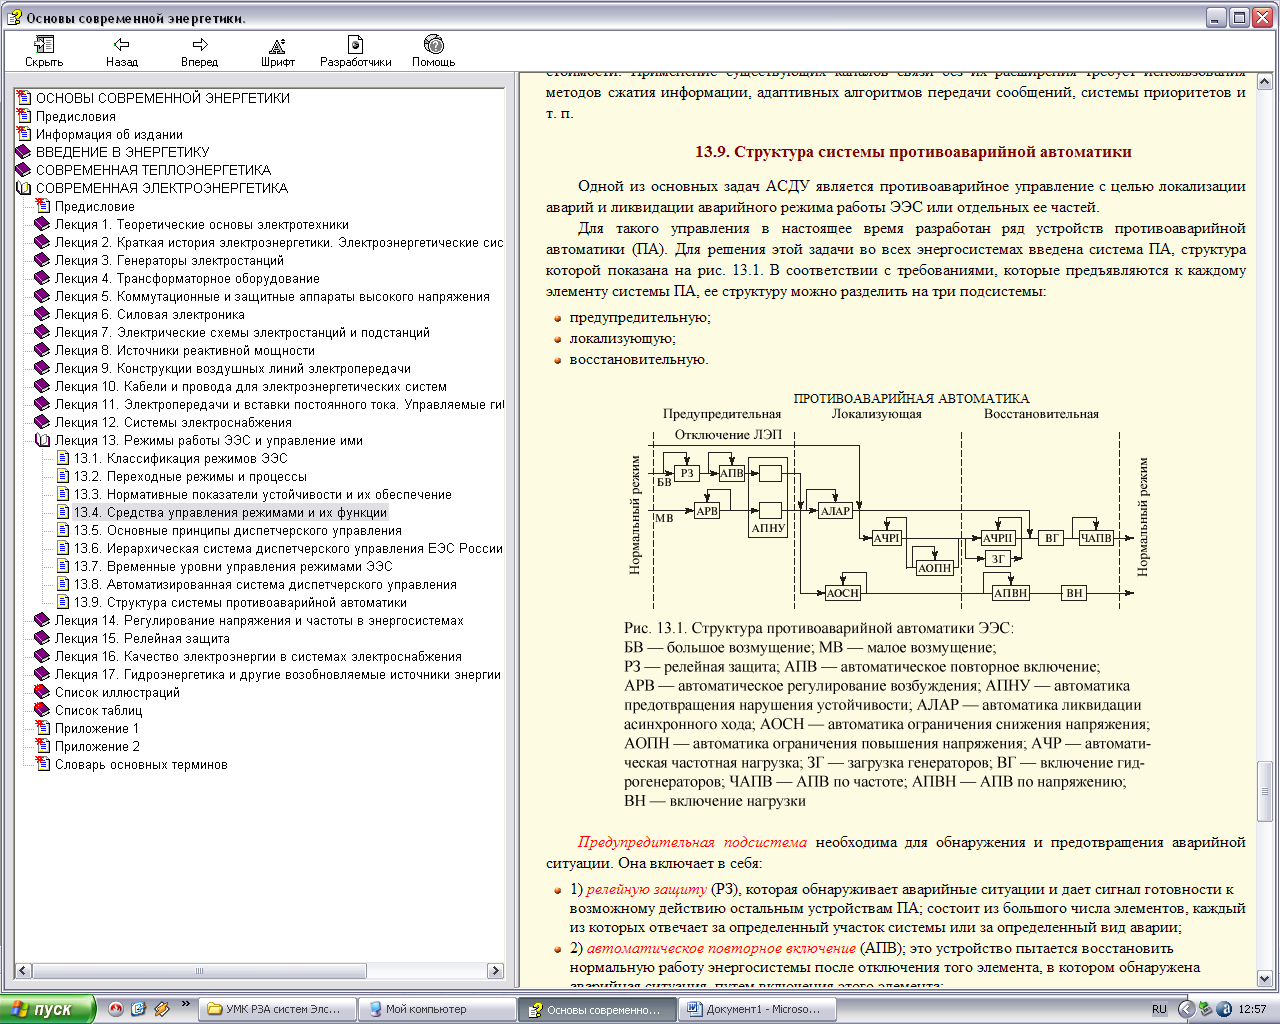Click the open book icon of Лекция 13
The width and height of the screenshot is (1280, 1024).
[x=42, y=440]
